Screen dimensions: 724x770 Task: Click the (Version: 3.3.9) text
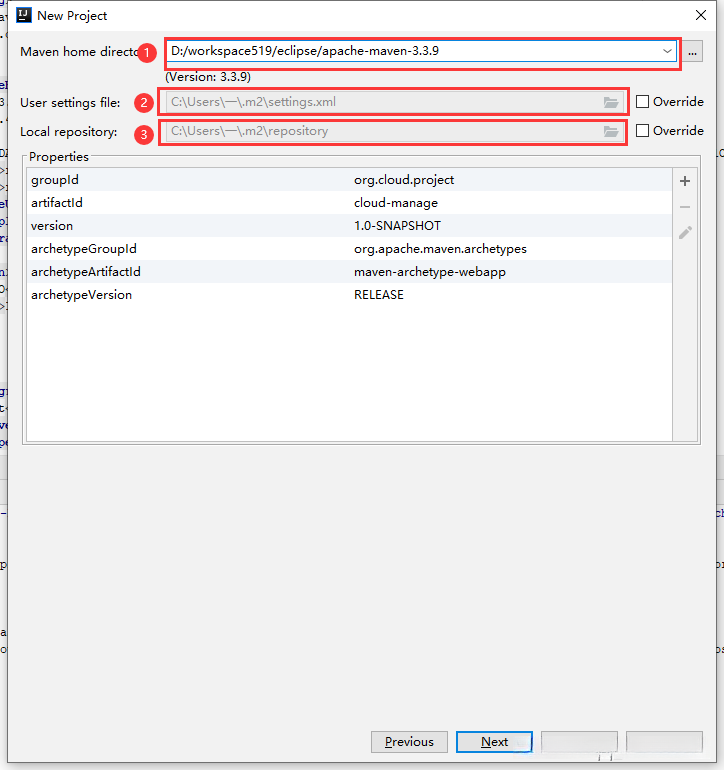click(208, 77)
